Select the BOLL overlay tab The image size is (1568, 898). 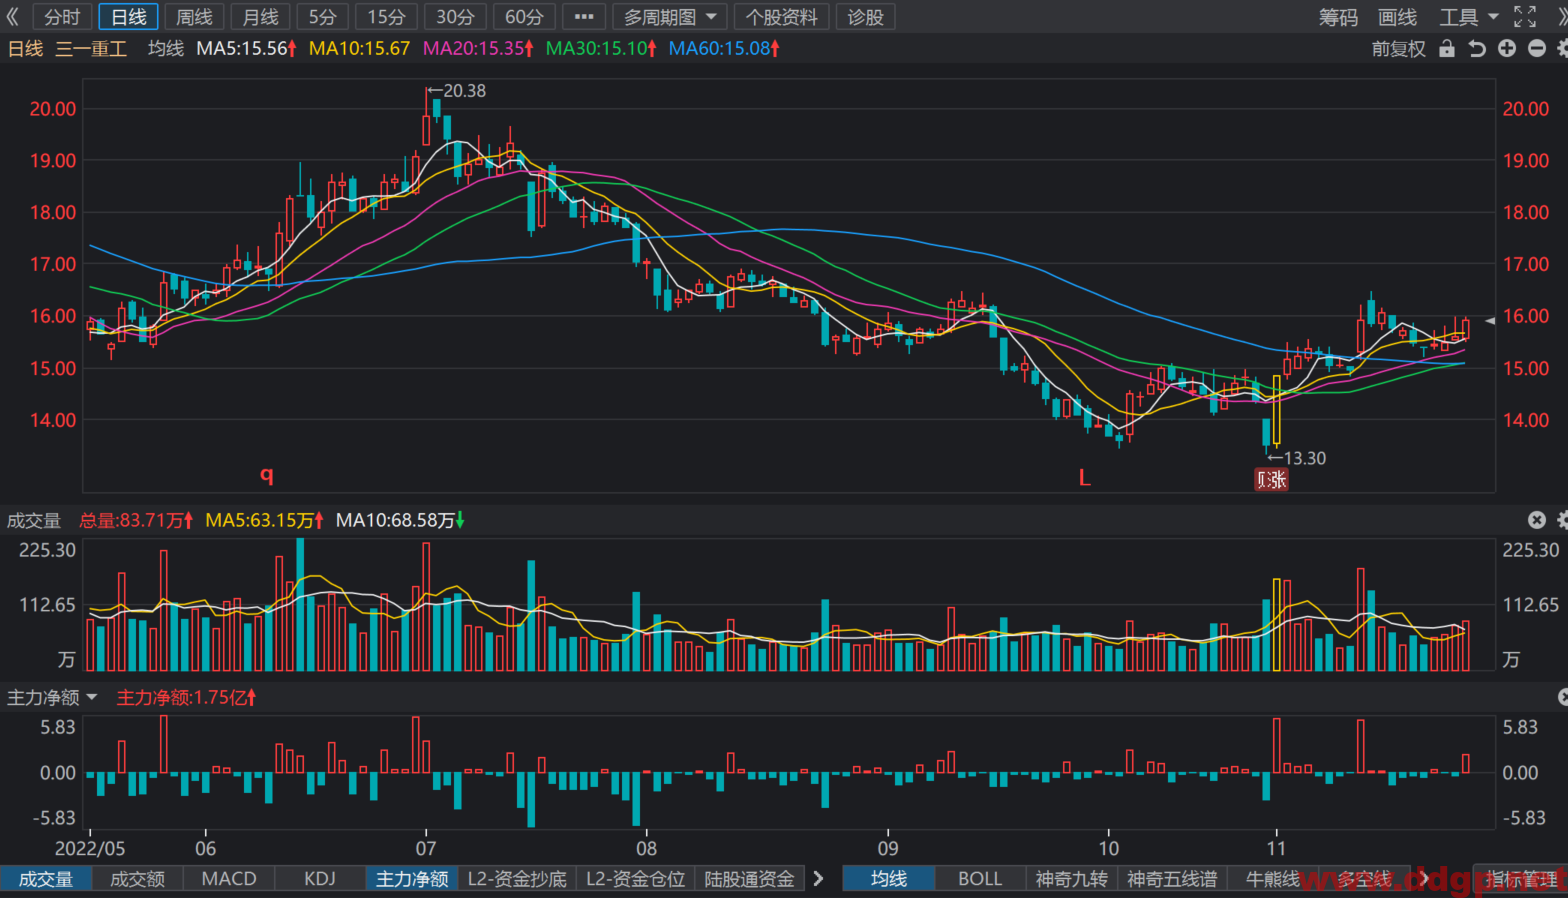pos(980,878)
